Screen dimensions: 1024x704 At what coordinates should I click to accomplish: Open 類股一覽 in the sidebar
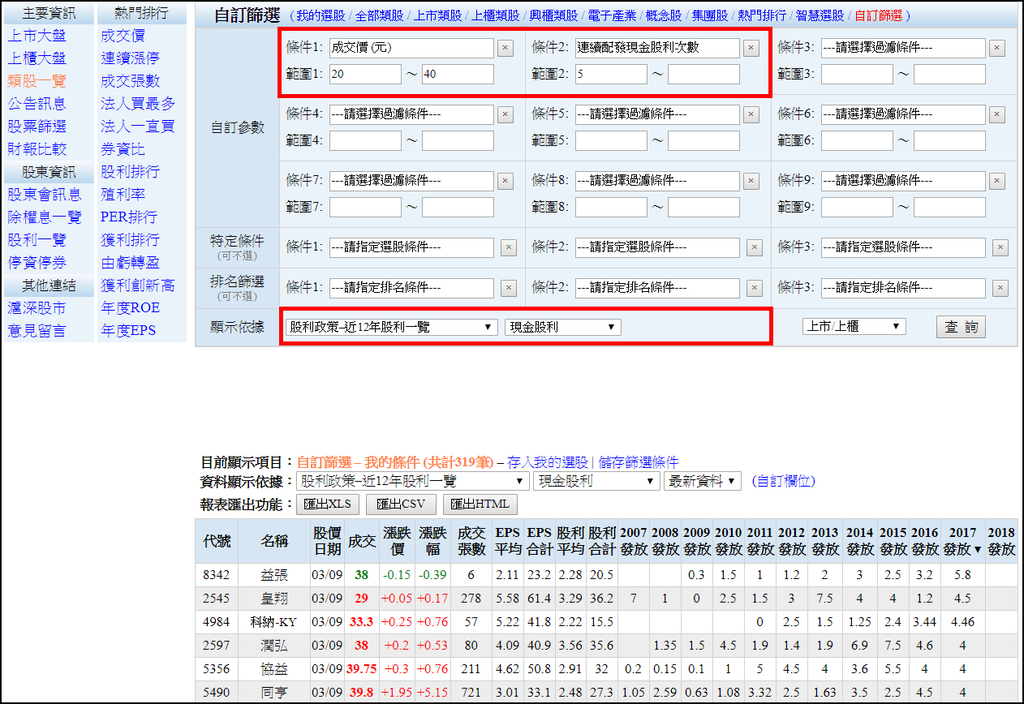37,81
